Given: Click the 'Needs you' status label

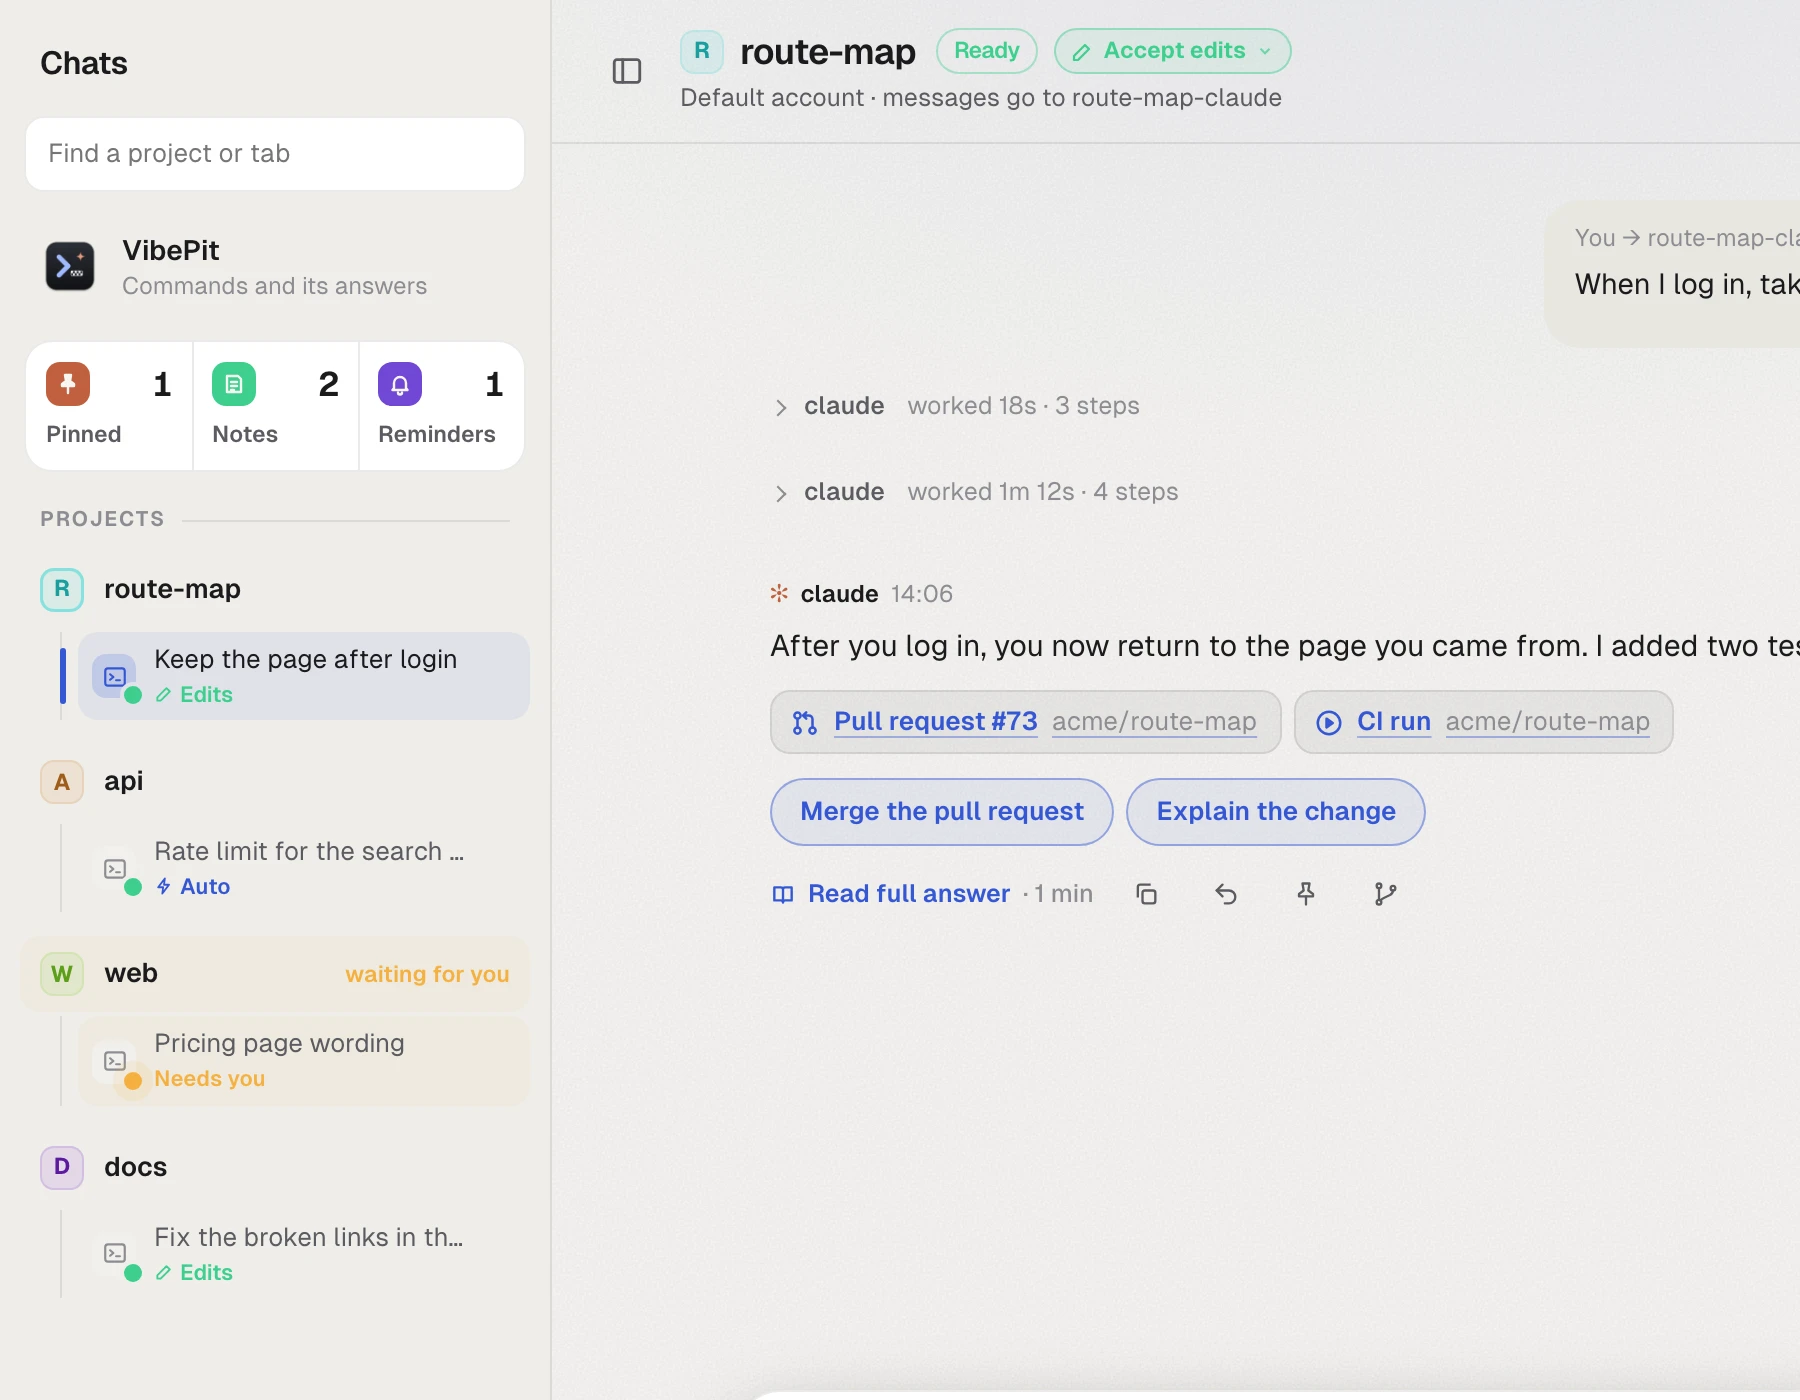Looking at the screenshot, I should point(210,1079).
